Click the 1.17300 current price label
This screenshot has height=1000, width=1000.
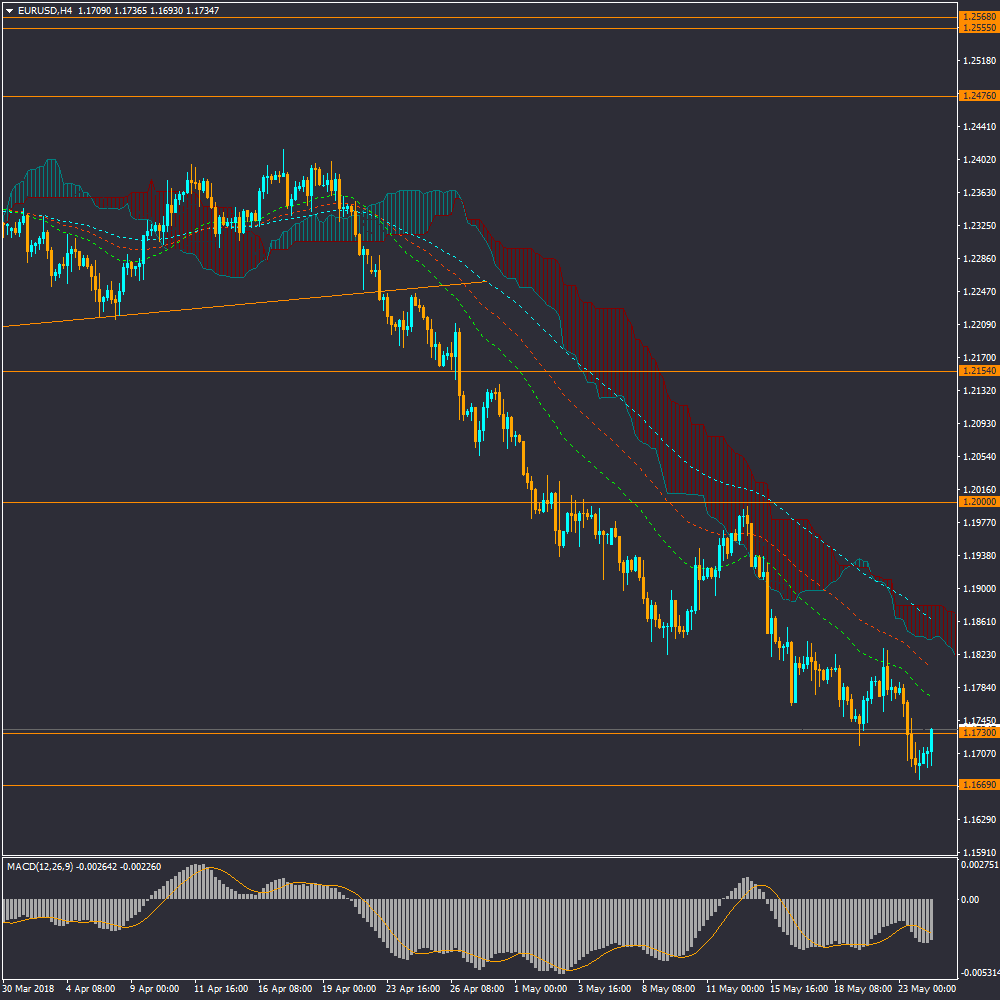tap(978, 733)
